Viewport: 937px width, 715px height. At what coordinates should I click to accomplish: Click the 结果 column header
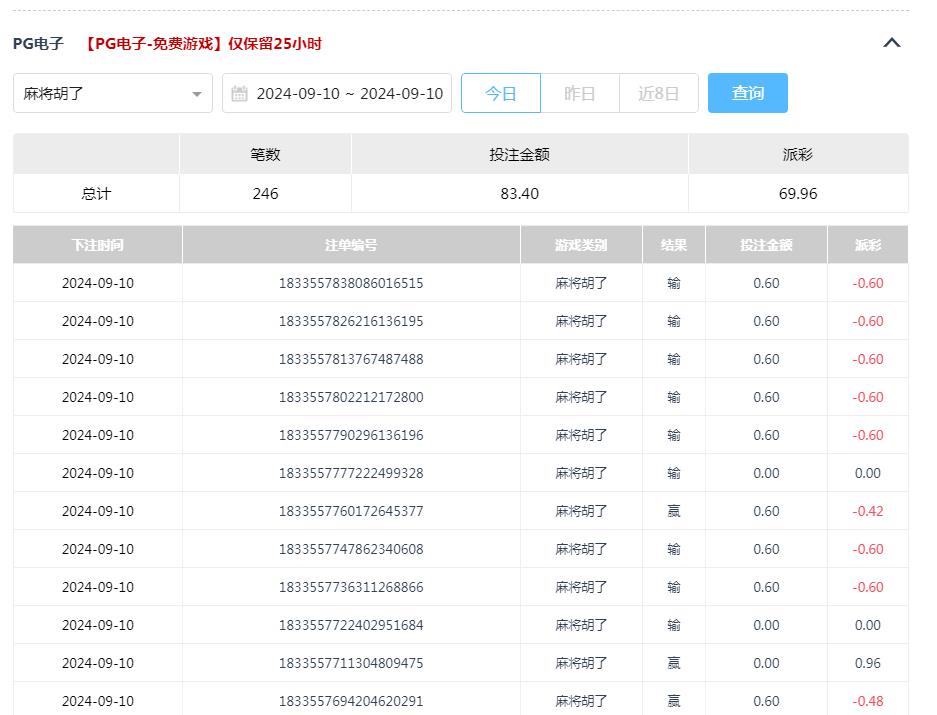tap(674, 244)
